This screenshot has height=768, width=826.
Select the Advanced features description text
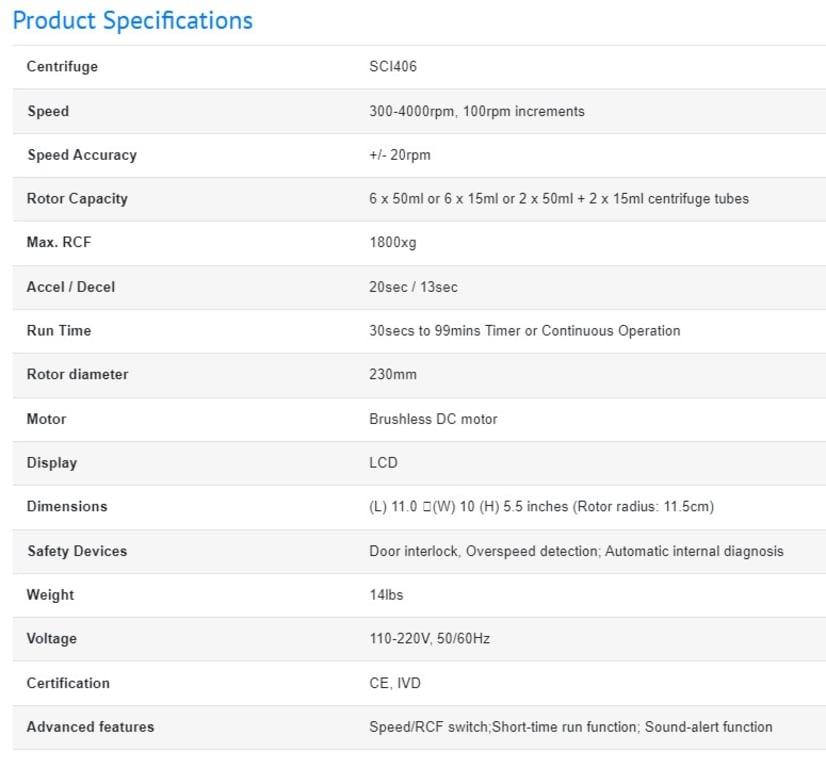coord(570,727)
